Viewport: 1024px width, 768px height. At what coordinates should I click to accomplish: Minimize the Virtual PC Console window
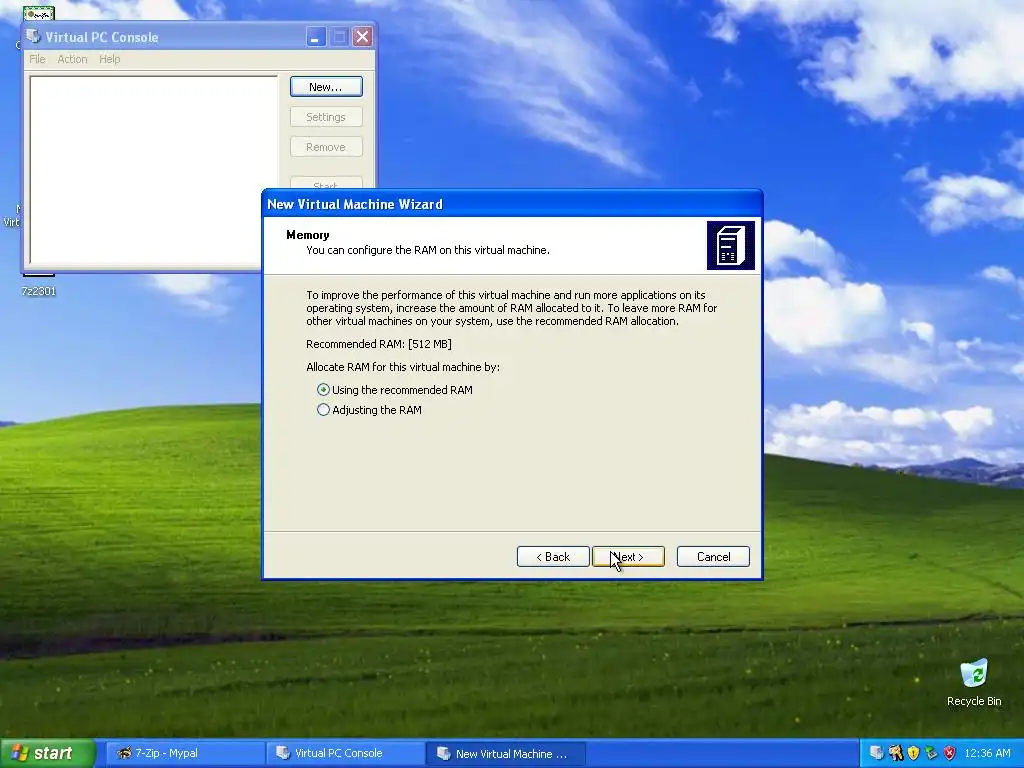(x=315, y=37)
